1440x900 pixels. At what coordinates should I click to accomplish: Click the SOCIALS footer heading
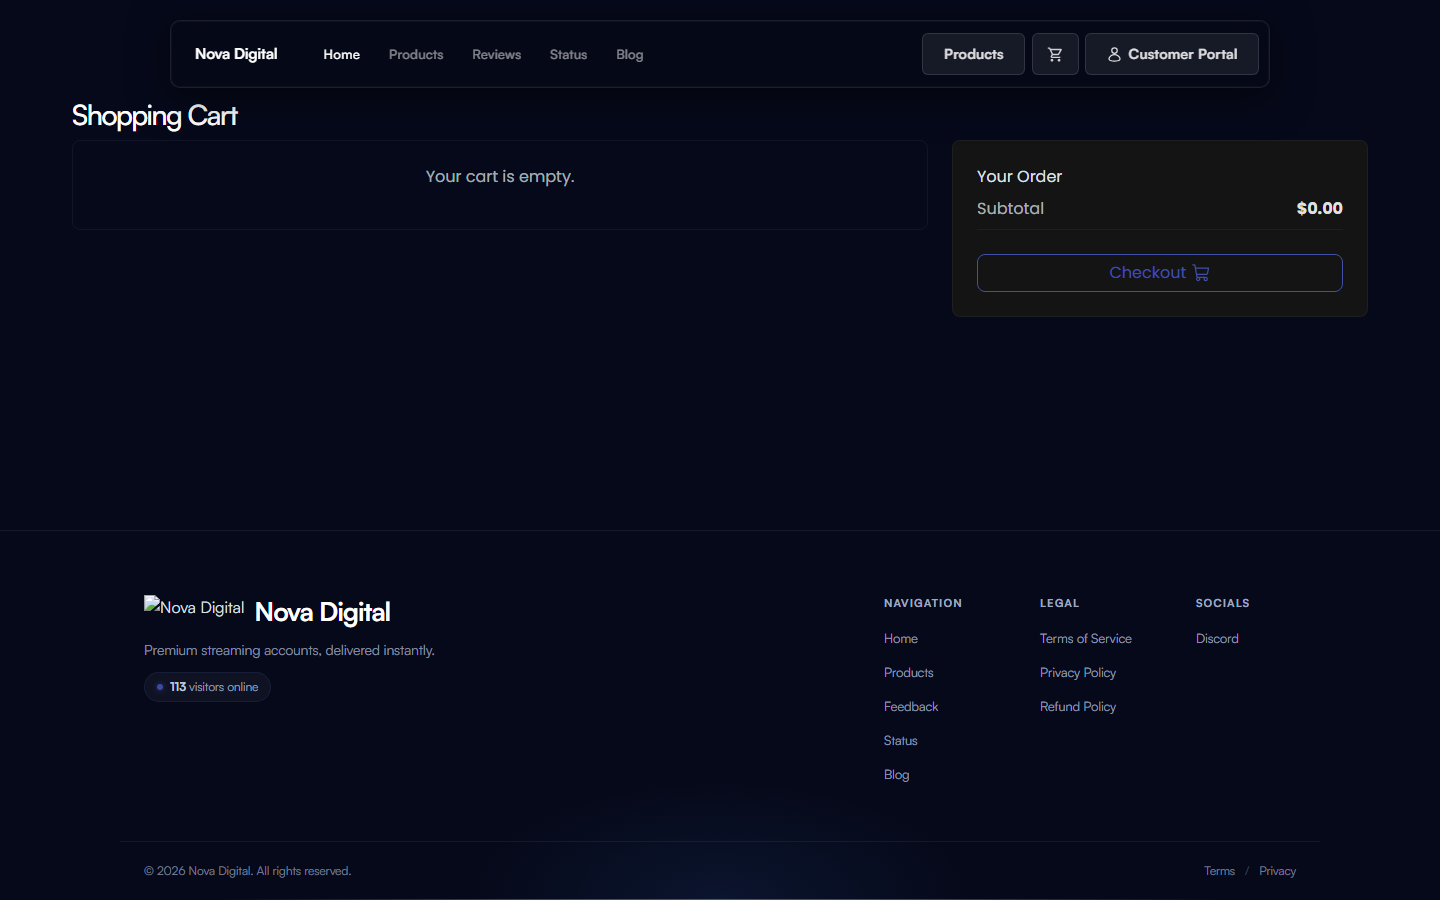[1222, 603]
